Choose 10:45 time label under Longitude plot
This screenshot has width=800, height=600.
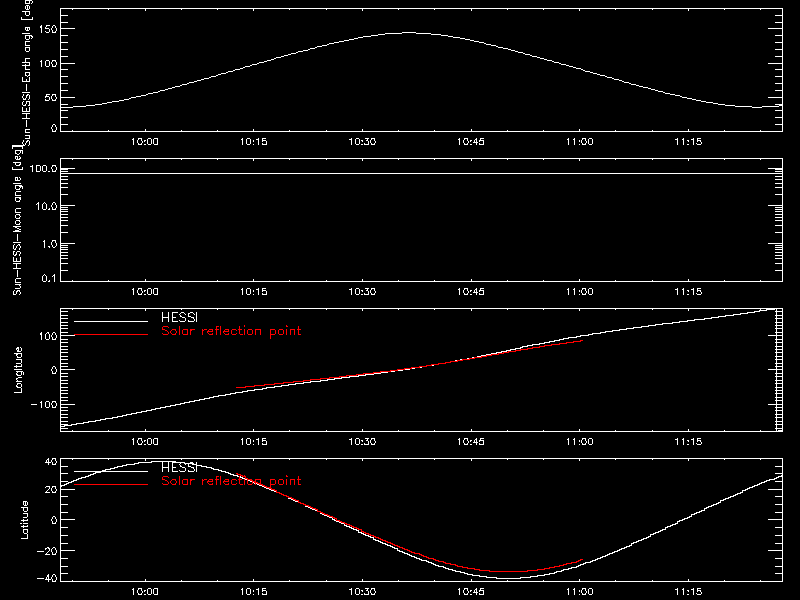[x=470, y=442]
